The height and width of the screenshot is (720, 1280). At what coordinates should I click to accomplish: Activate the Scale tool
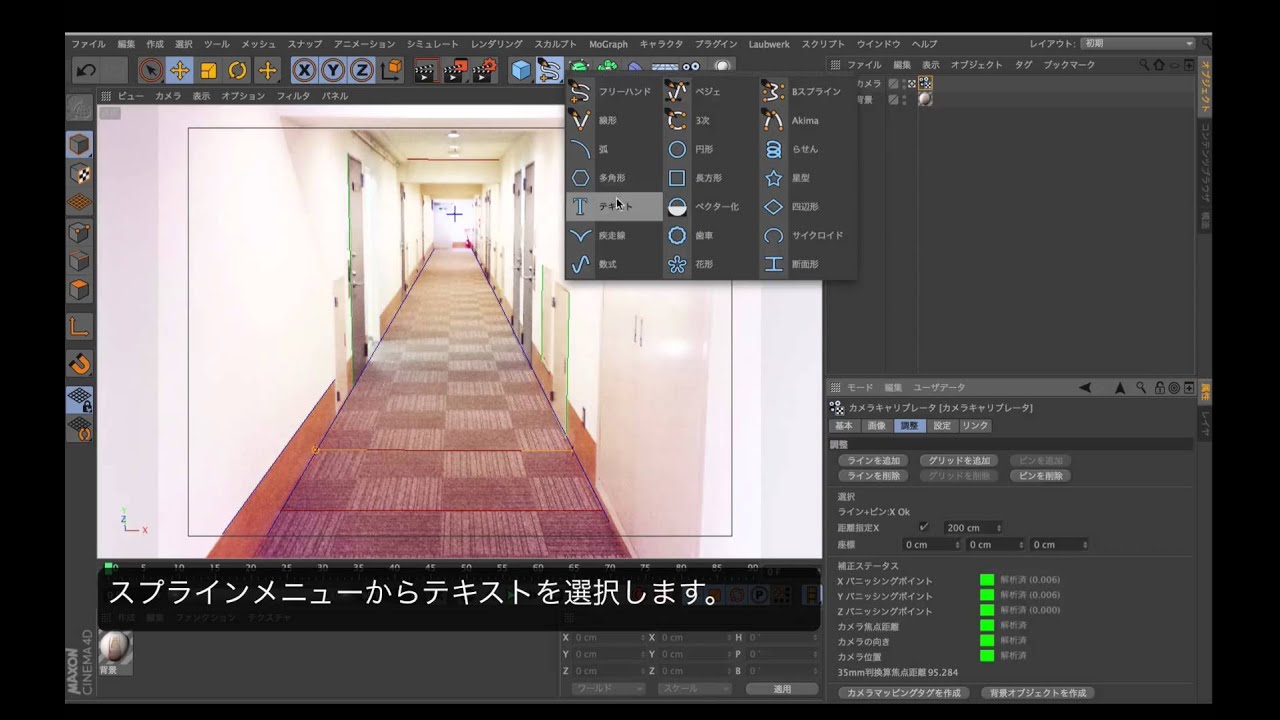coord(209,70)
